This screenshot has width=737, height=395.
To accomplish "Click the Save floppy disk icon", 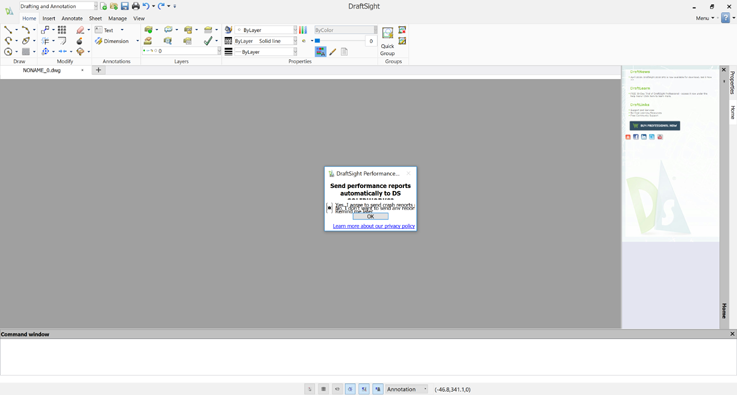I will pyautogui.click(x=125, y=6).
